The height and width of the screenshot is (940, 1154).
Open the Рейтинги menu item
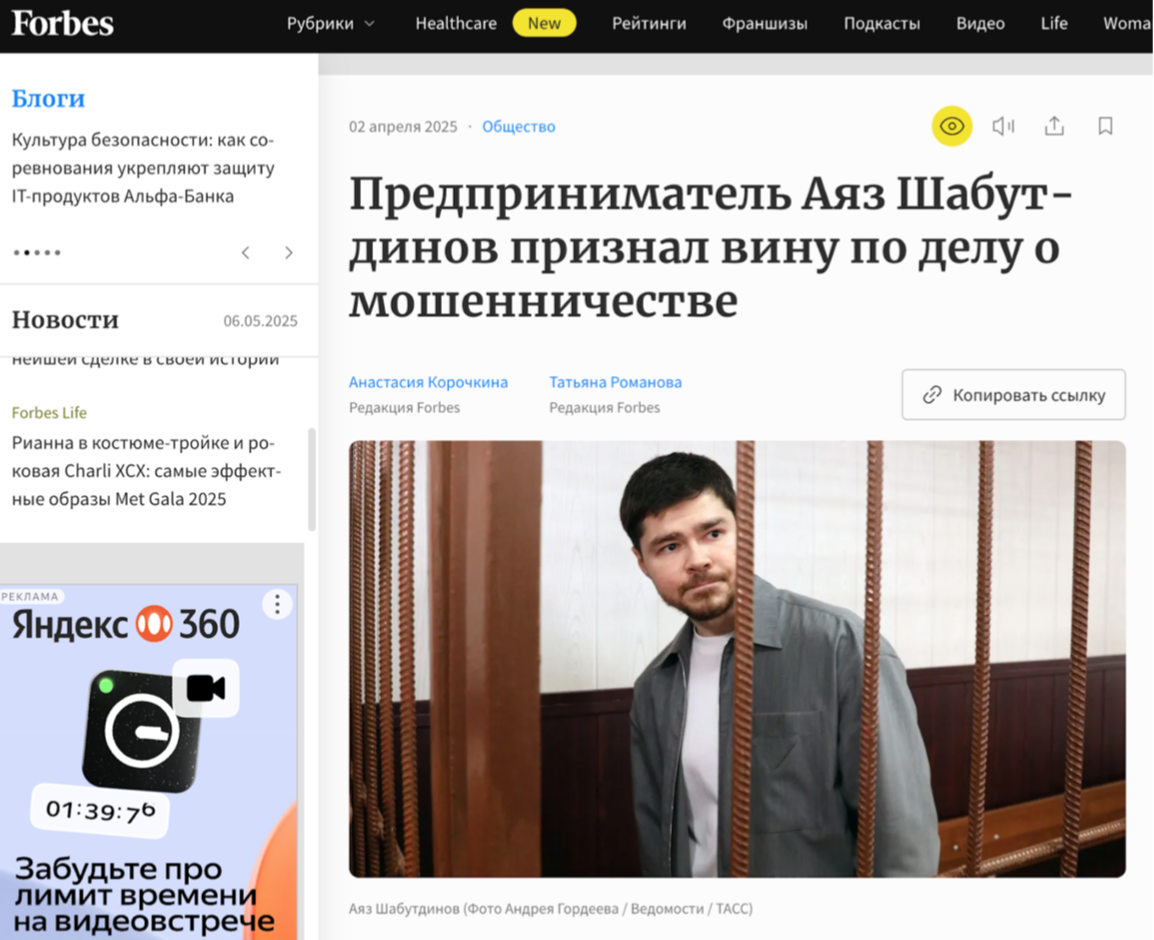coord(649,24)
